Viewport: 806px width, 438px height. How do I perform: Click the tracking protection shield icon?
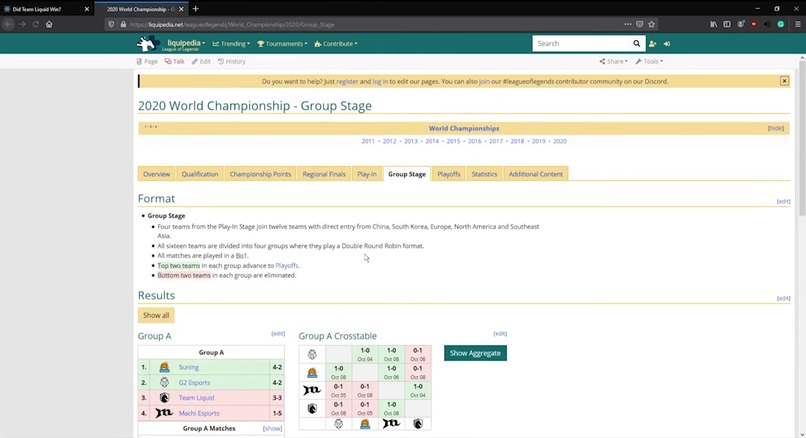click(111, 24)
